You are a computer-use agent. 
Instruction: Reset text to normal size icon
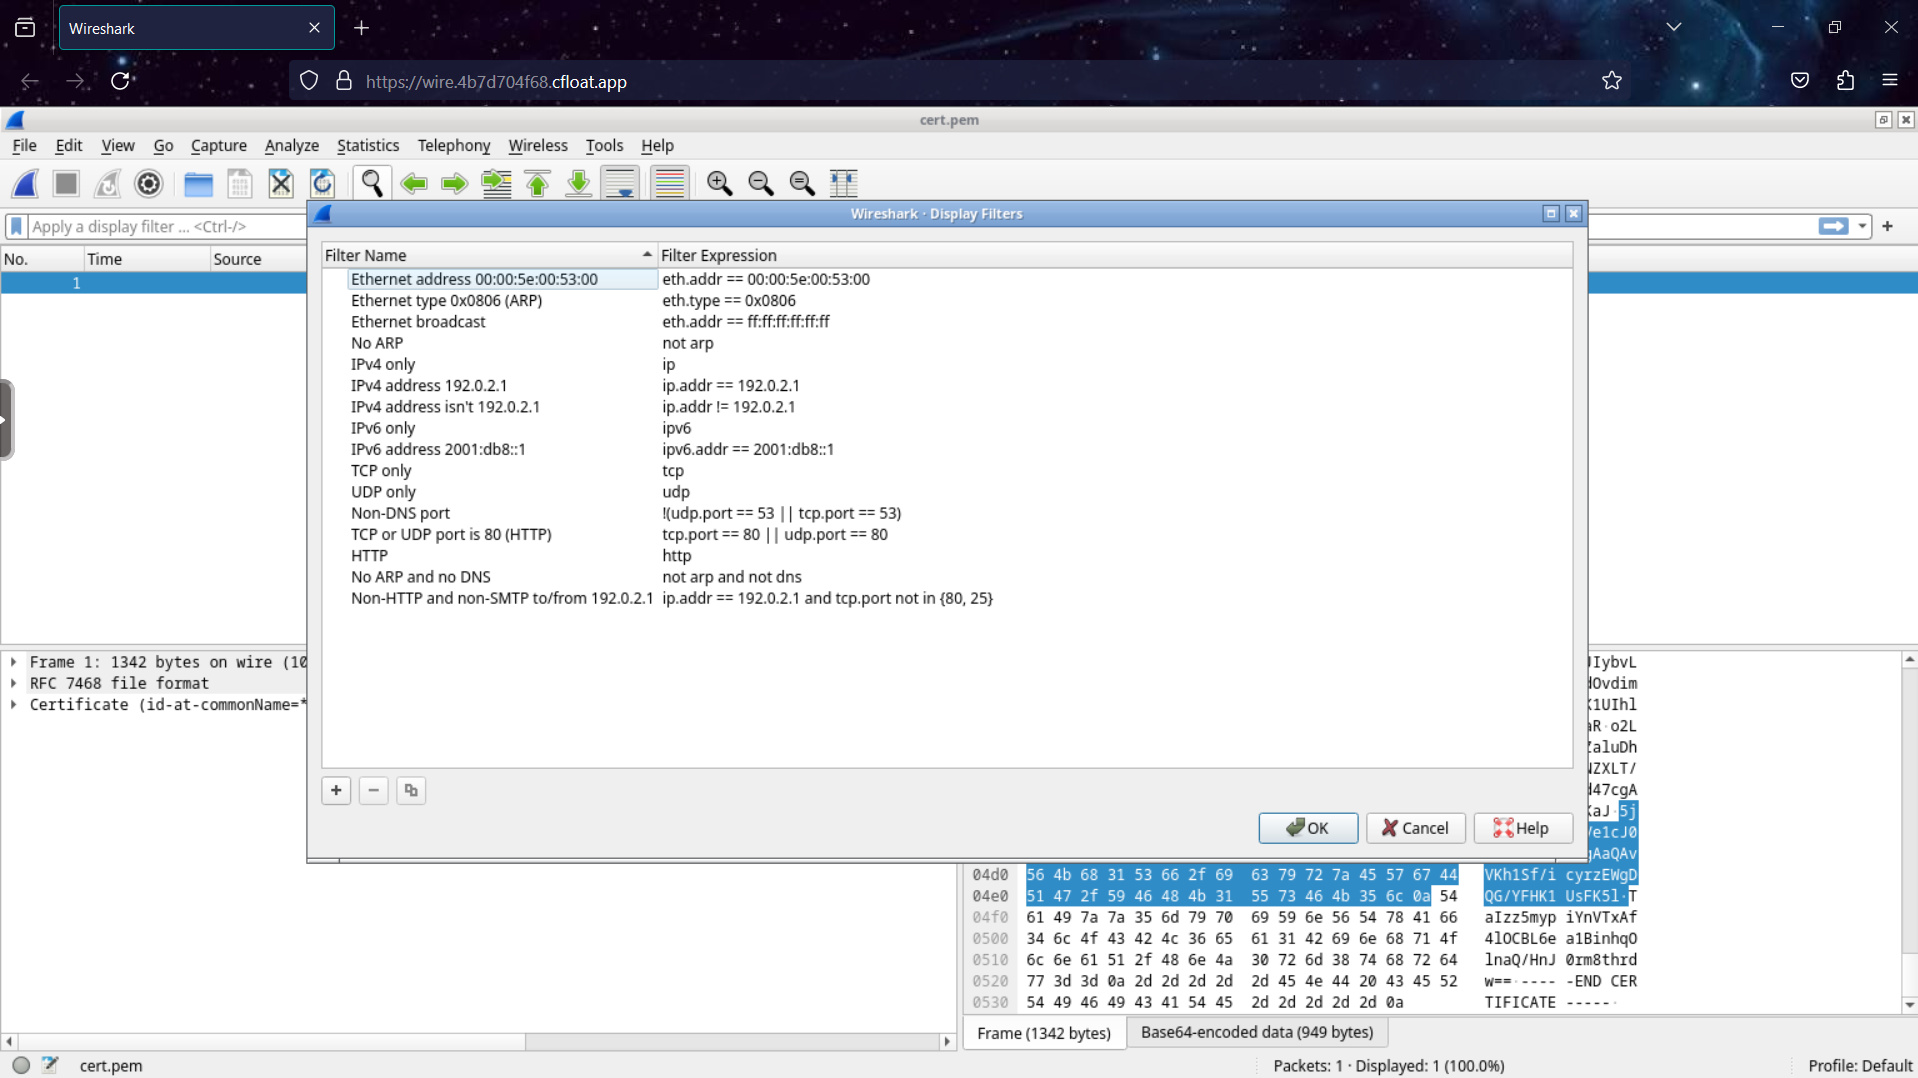coord(802,183)
